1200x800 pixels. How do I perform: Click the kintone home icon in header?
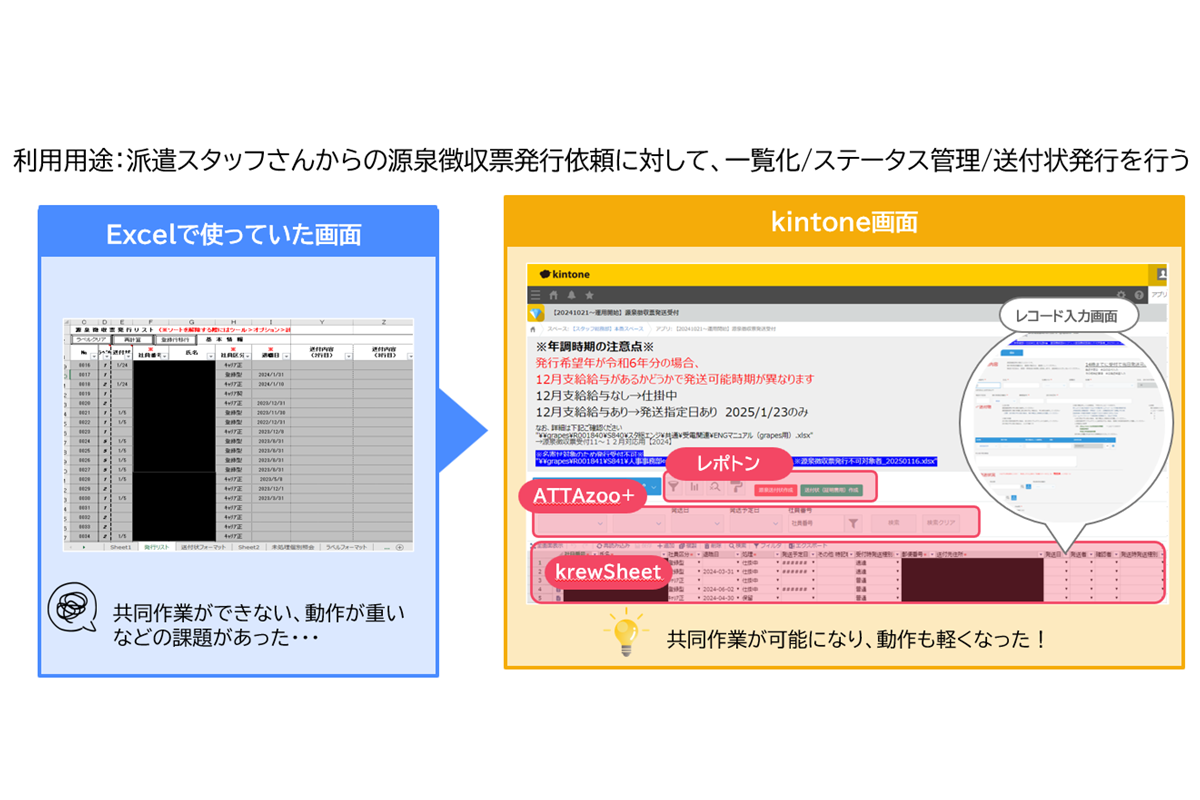553,296
